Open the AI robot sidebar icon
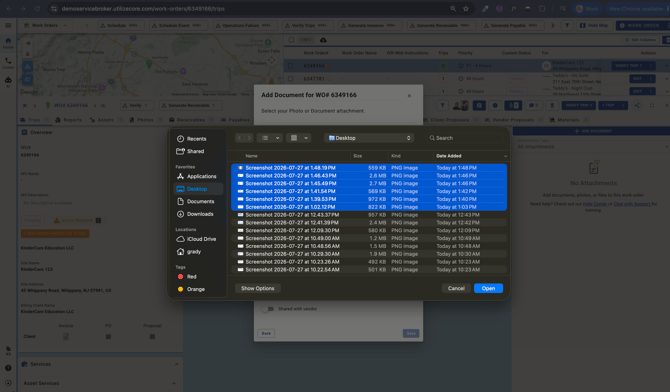The image size is (670, 392). coord(8,82)
